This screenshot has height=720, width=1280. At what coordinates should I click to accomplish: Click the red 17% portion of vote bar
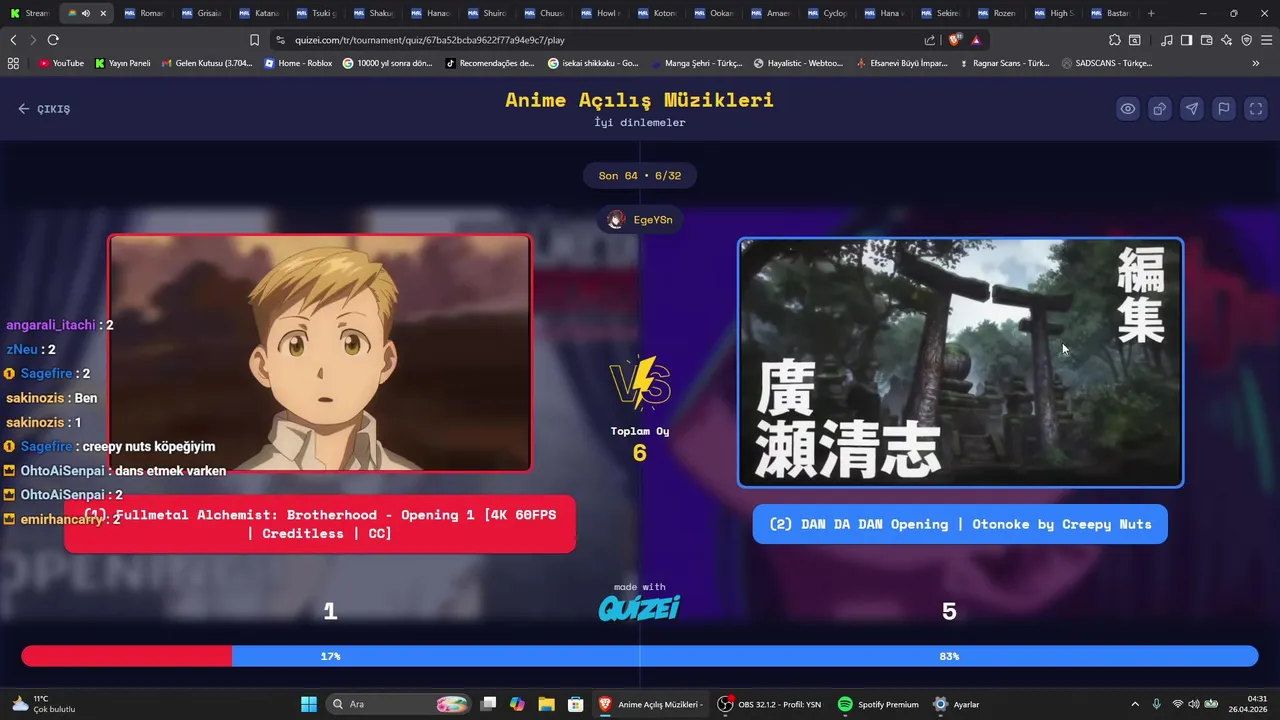pos(127,656)
